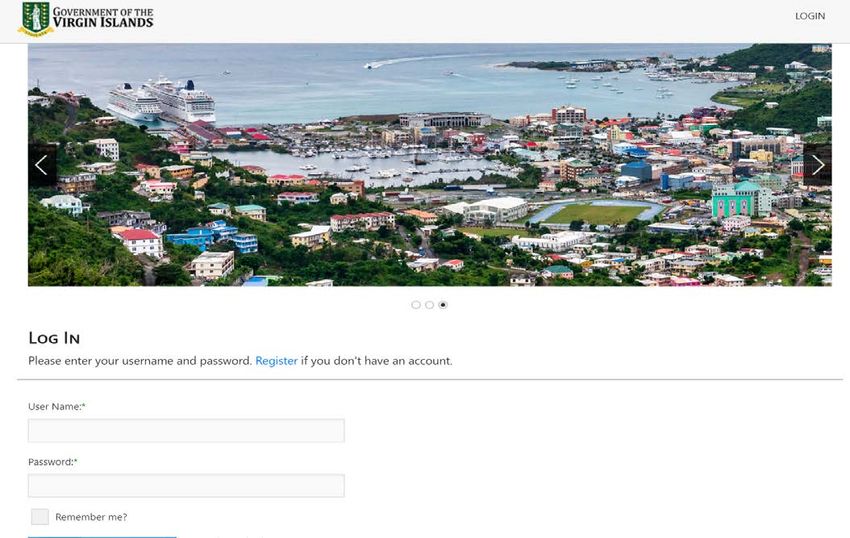This screenshot has width=850, height=538.
Task: Show the previous carousel slide
Action: click(x=42, y=165)
